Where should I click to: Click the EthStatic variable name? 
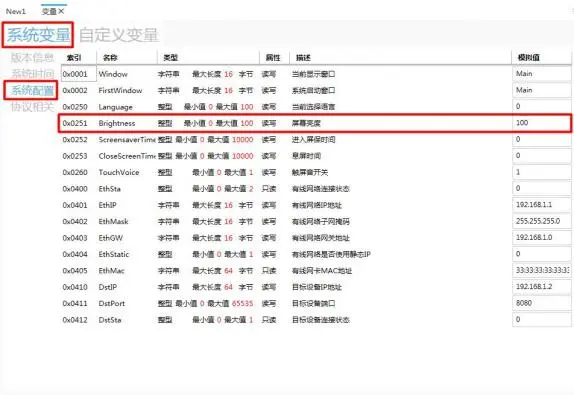tap(114, 254)
